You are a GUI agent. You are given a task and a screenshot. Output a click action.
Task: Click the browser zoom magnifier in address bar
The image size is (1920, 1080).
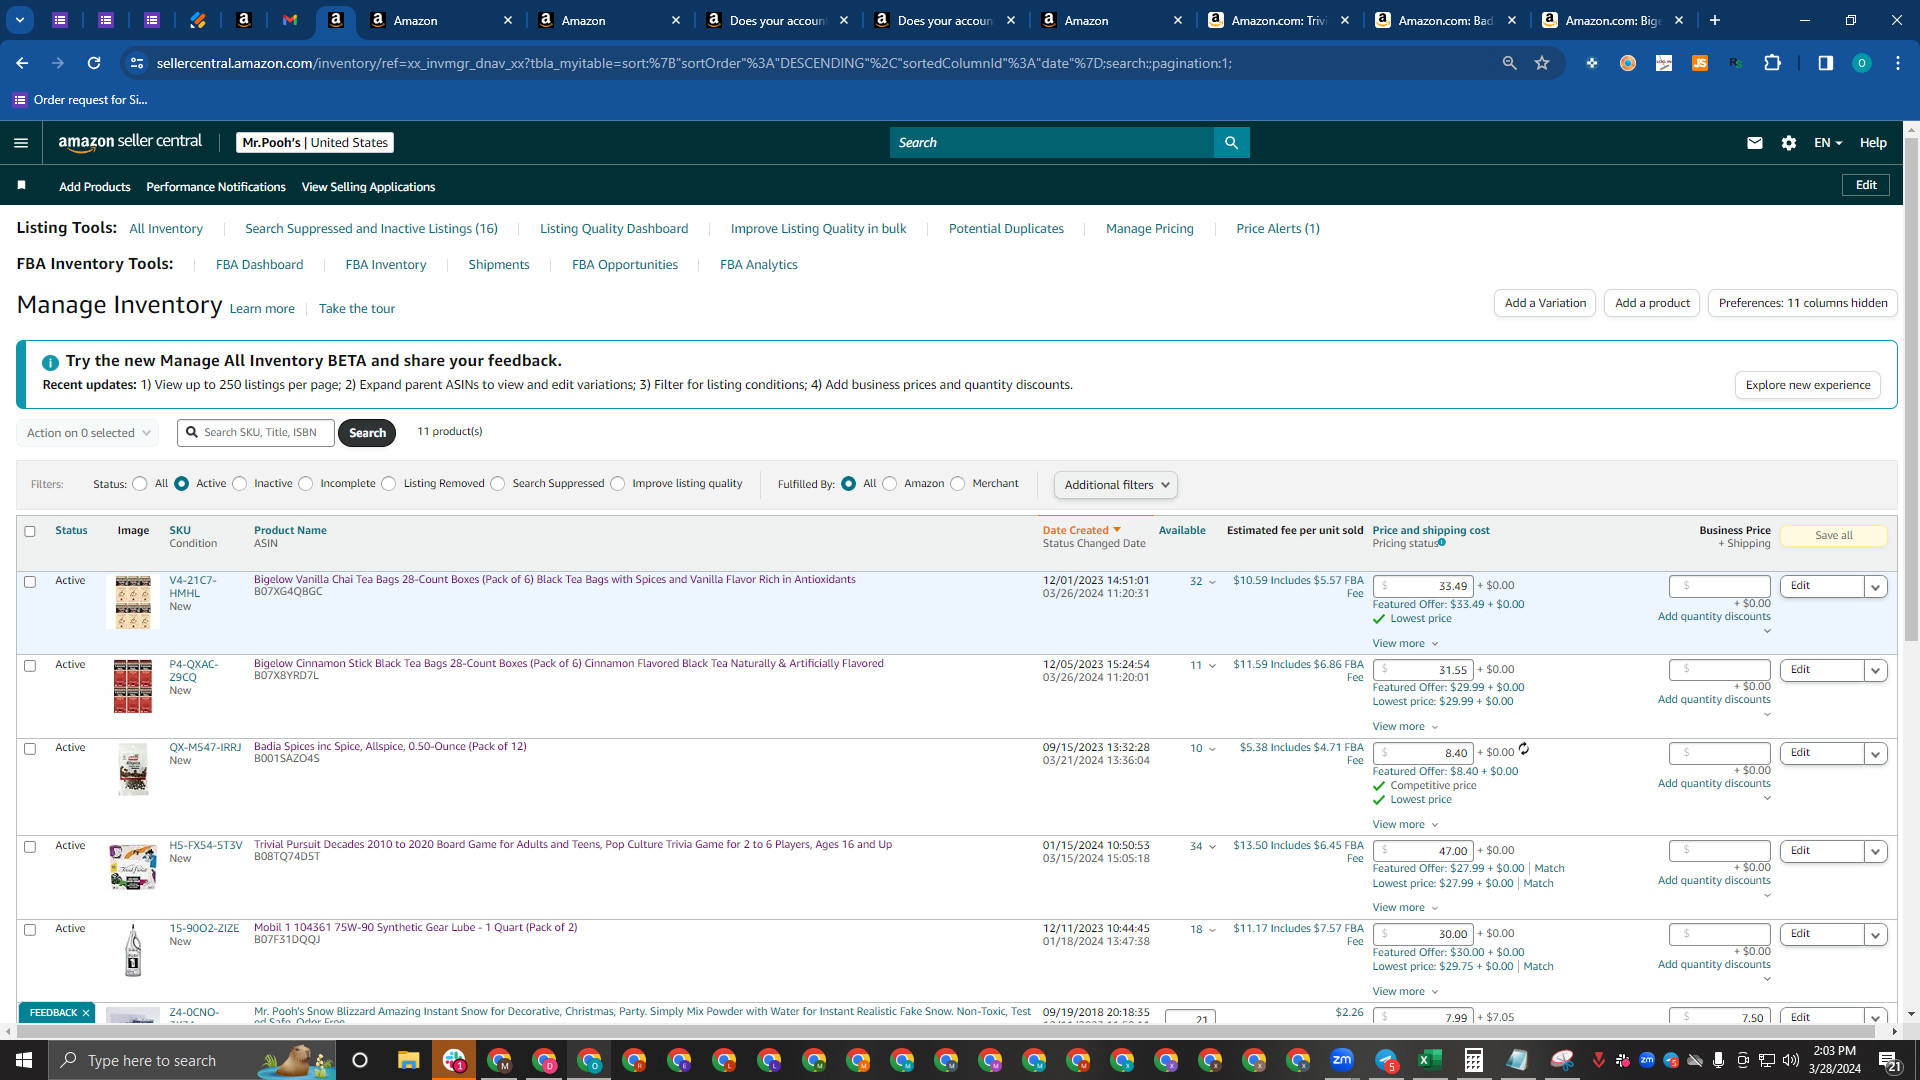(1509, 63)
